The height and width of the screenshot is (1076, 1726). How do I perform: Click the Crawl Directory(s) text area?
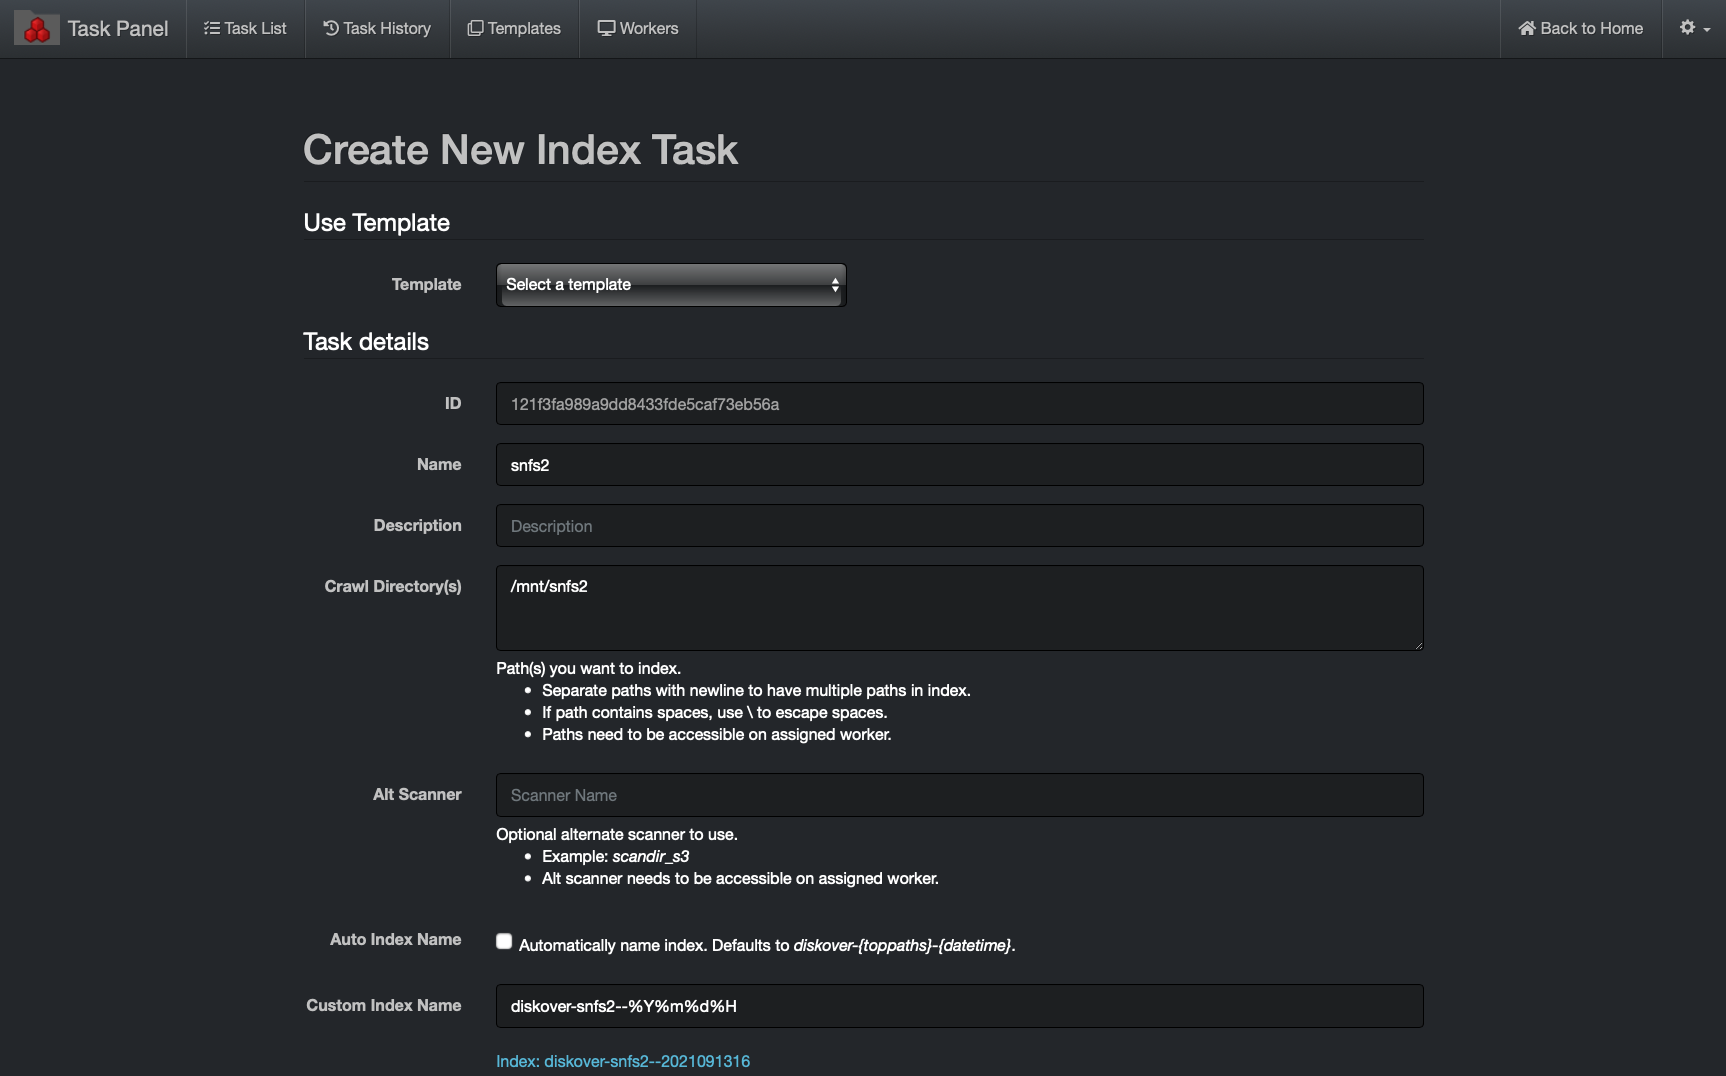[x=958, y=607]
